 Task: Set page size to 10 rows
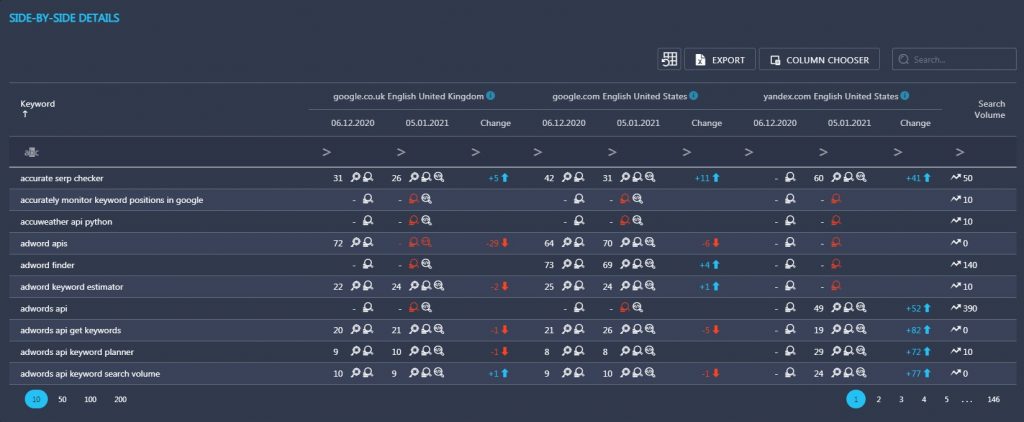tap(36, 399)
